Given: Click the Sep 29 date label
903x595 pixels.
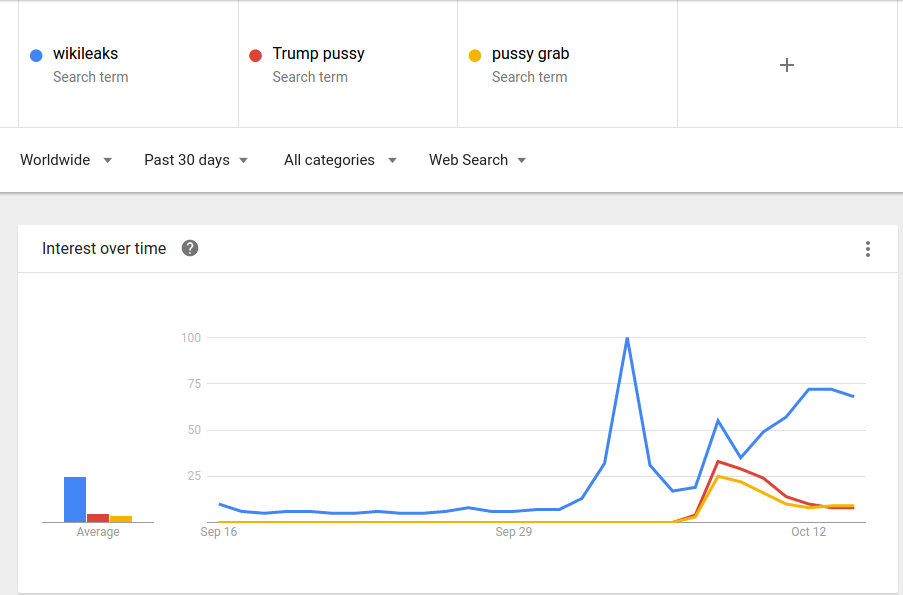Looking at the screenshot, I should pos(513,532).
